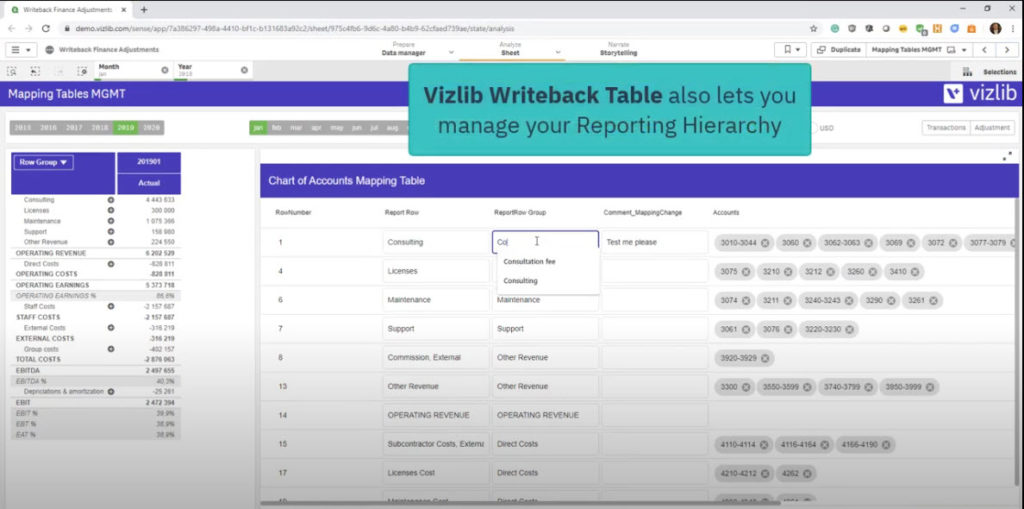Open the bookmarks dropdown
This screenshot has width=1024, height=509.
click(x=790, y=50)
